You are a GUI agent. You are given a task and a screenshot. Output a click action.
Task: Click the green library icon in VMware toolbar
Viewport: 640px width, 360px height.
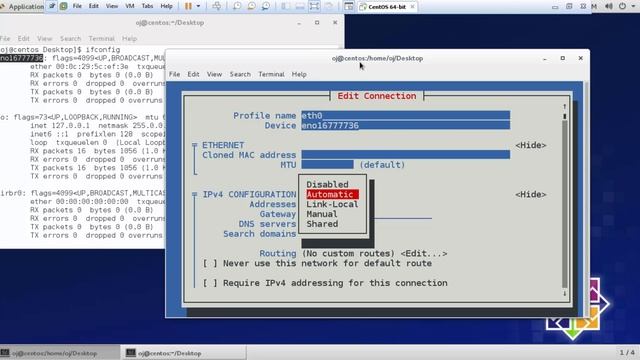click(x=64, y=6)
